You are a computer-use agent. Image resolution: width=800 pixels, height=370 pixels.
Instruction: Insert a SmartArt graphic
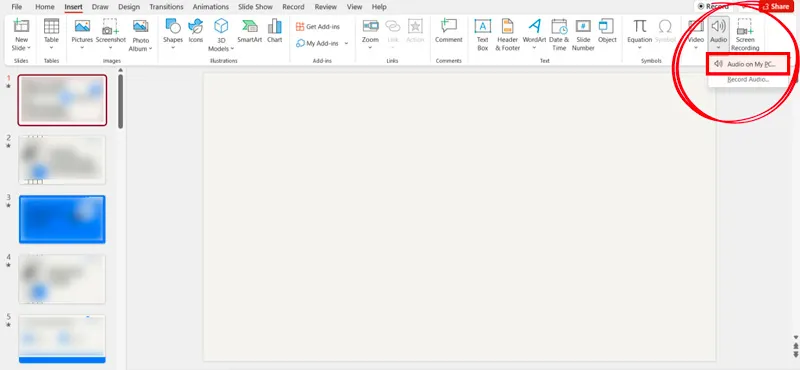(249, 31)
